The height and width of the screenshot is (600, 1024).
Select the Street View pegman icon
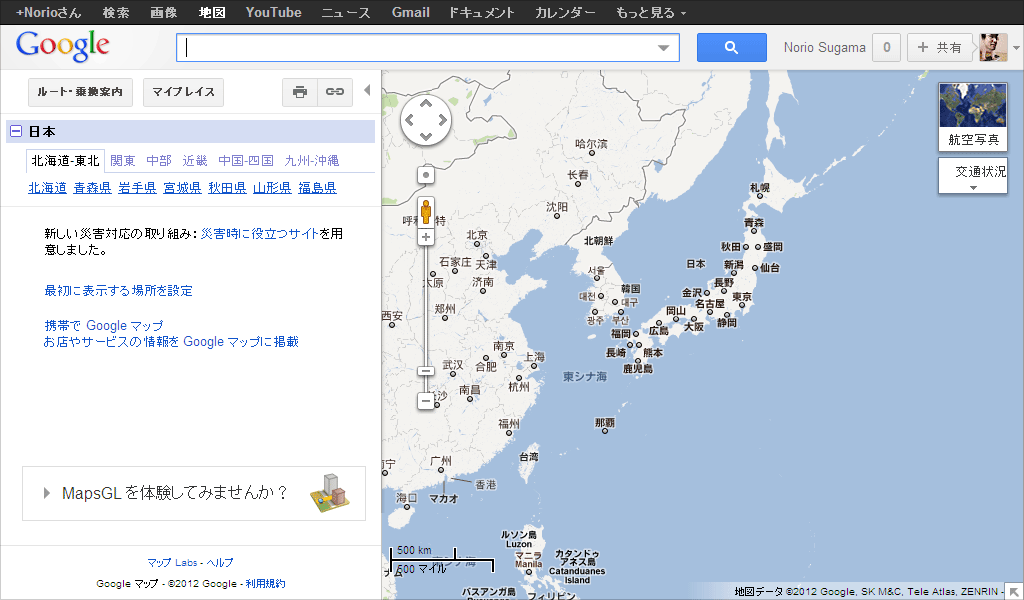tap(426, 212)
